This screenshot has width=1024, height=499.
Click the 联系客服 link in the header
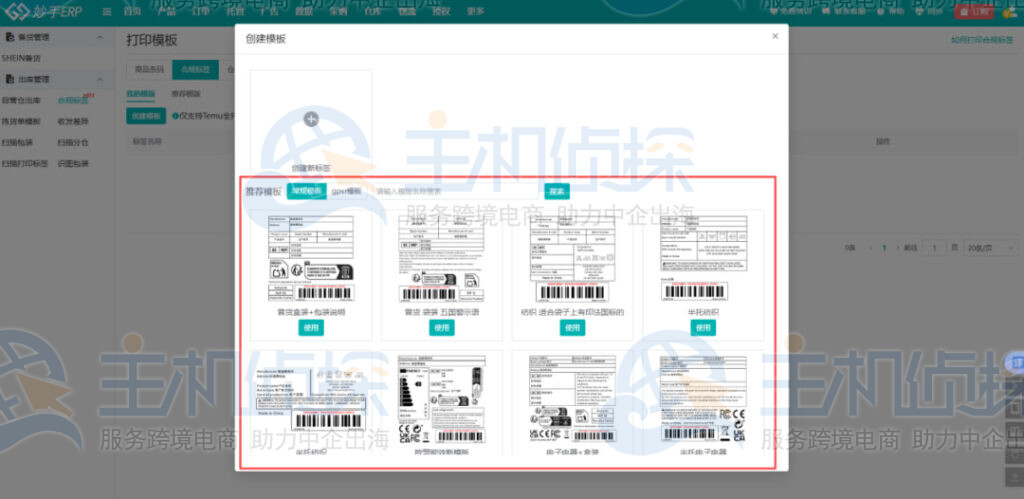(x=843, y=12)
